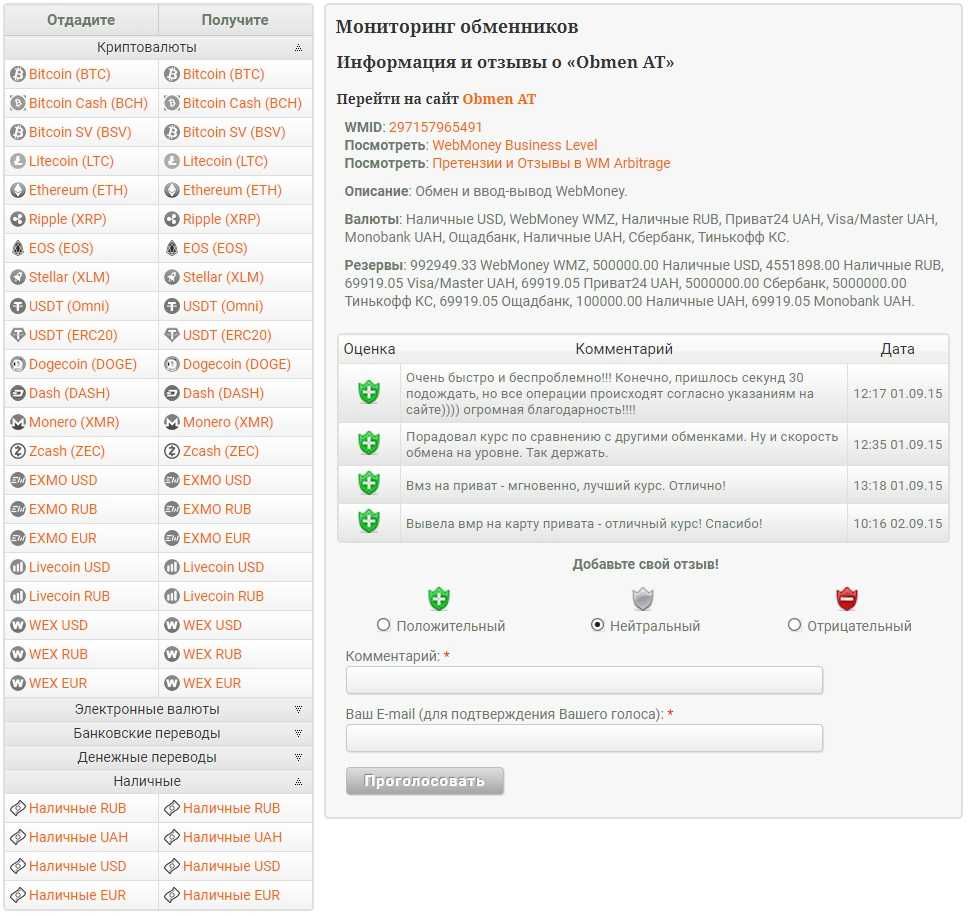Viewport: 970px width, 916px height.
Task: Click the EXMO USD icon in the Отдадите column
Action: pyautogui.click(x=18, y=481)
